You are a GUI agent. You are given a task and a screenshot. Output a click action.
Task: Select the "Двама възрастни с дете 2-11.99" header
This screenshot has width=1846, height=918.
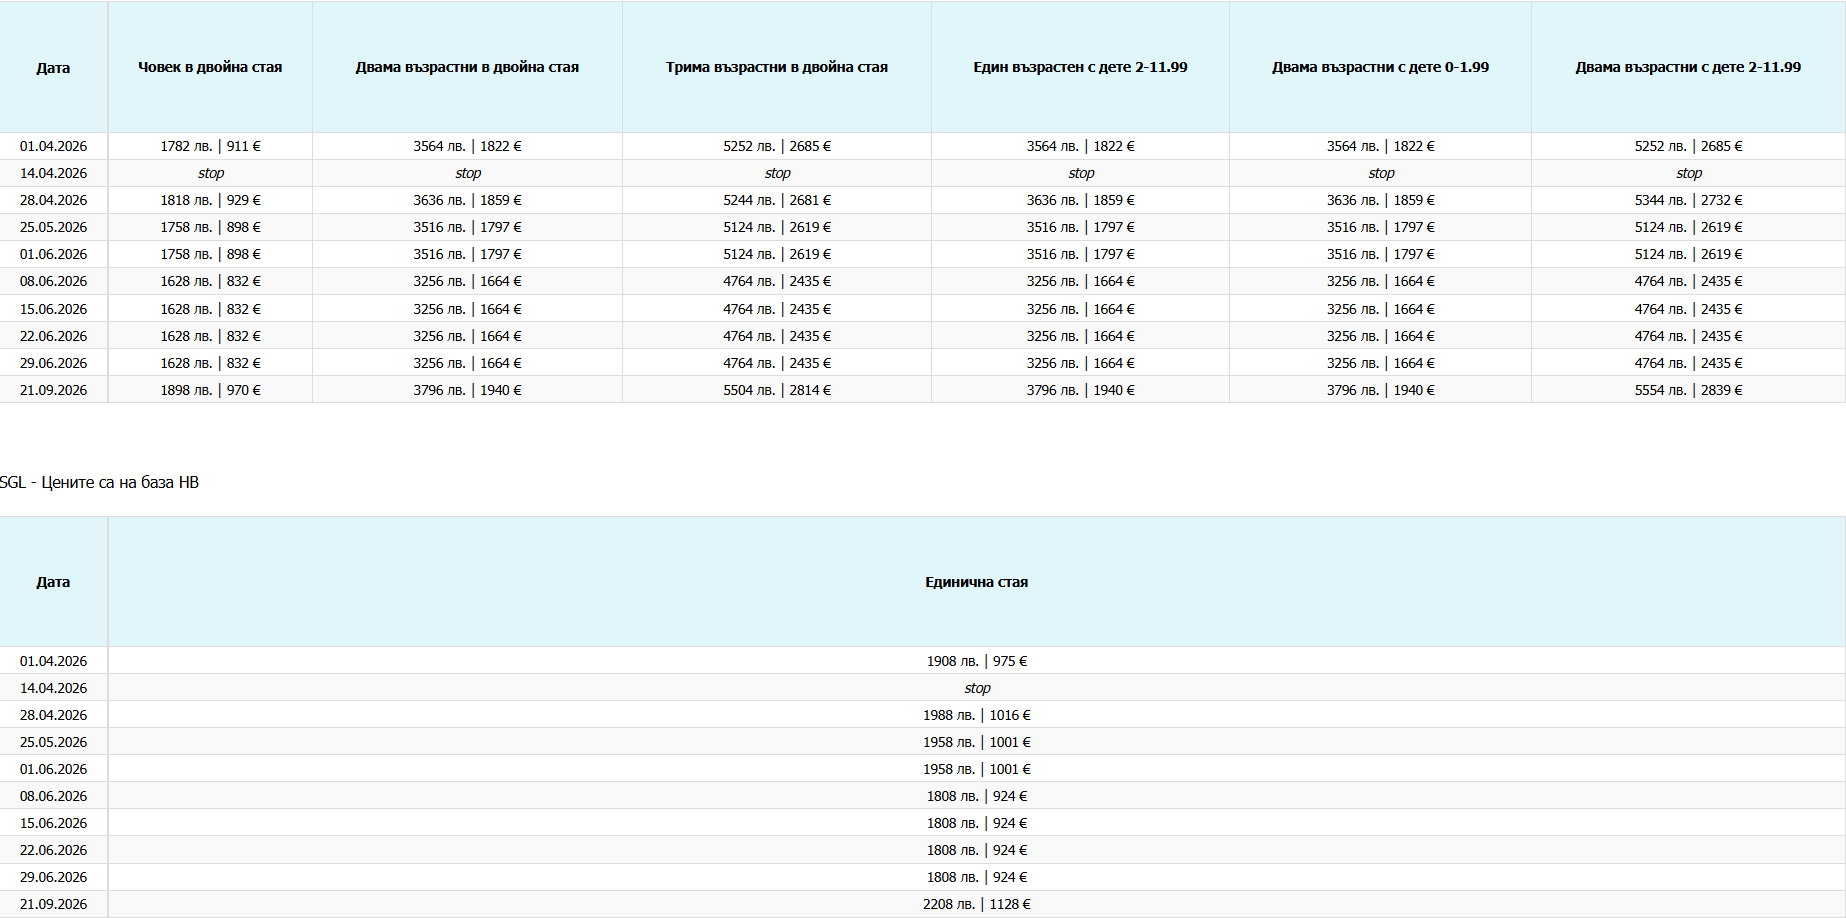click(1688, 67)
